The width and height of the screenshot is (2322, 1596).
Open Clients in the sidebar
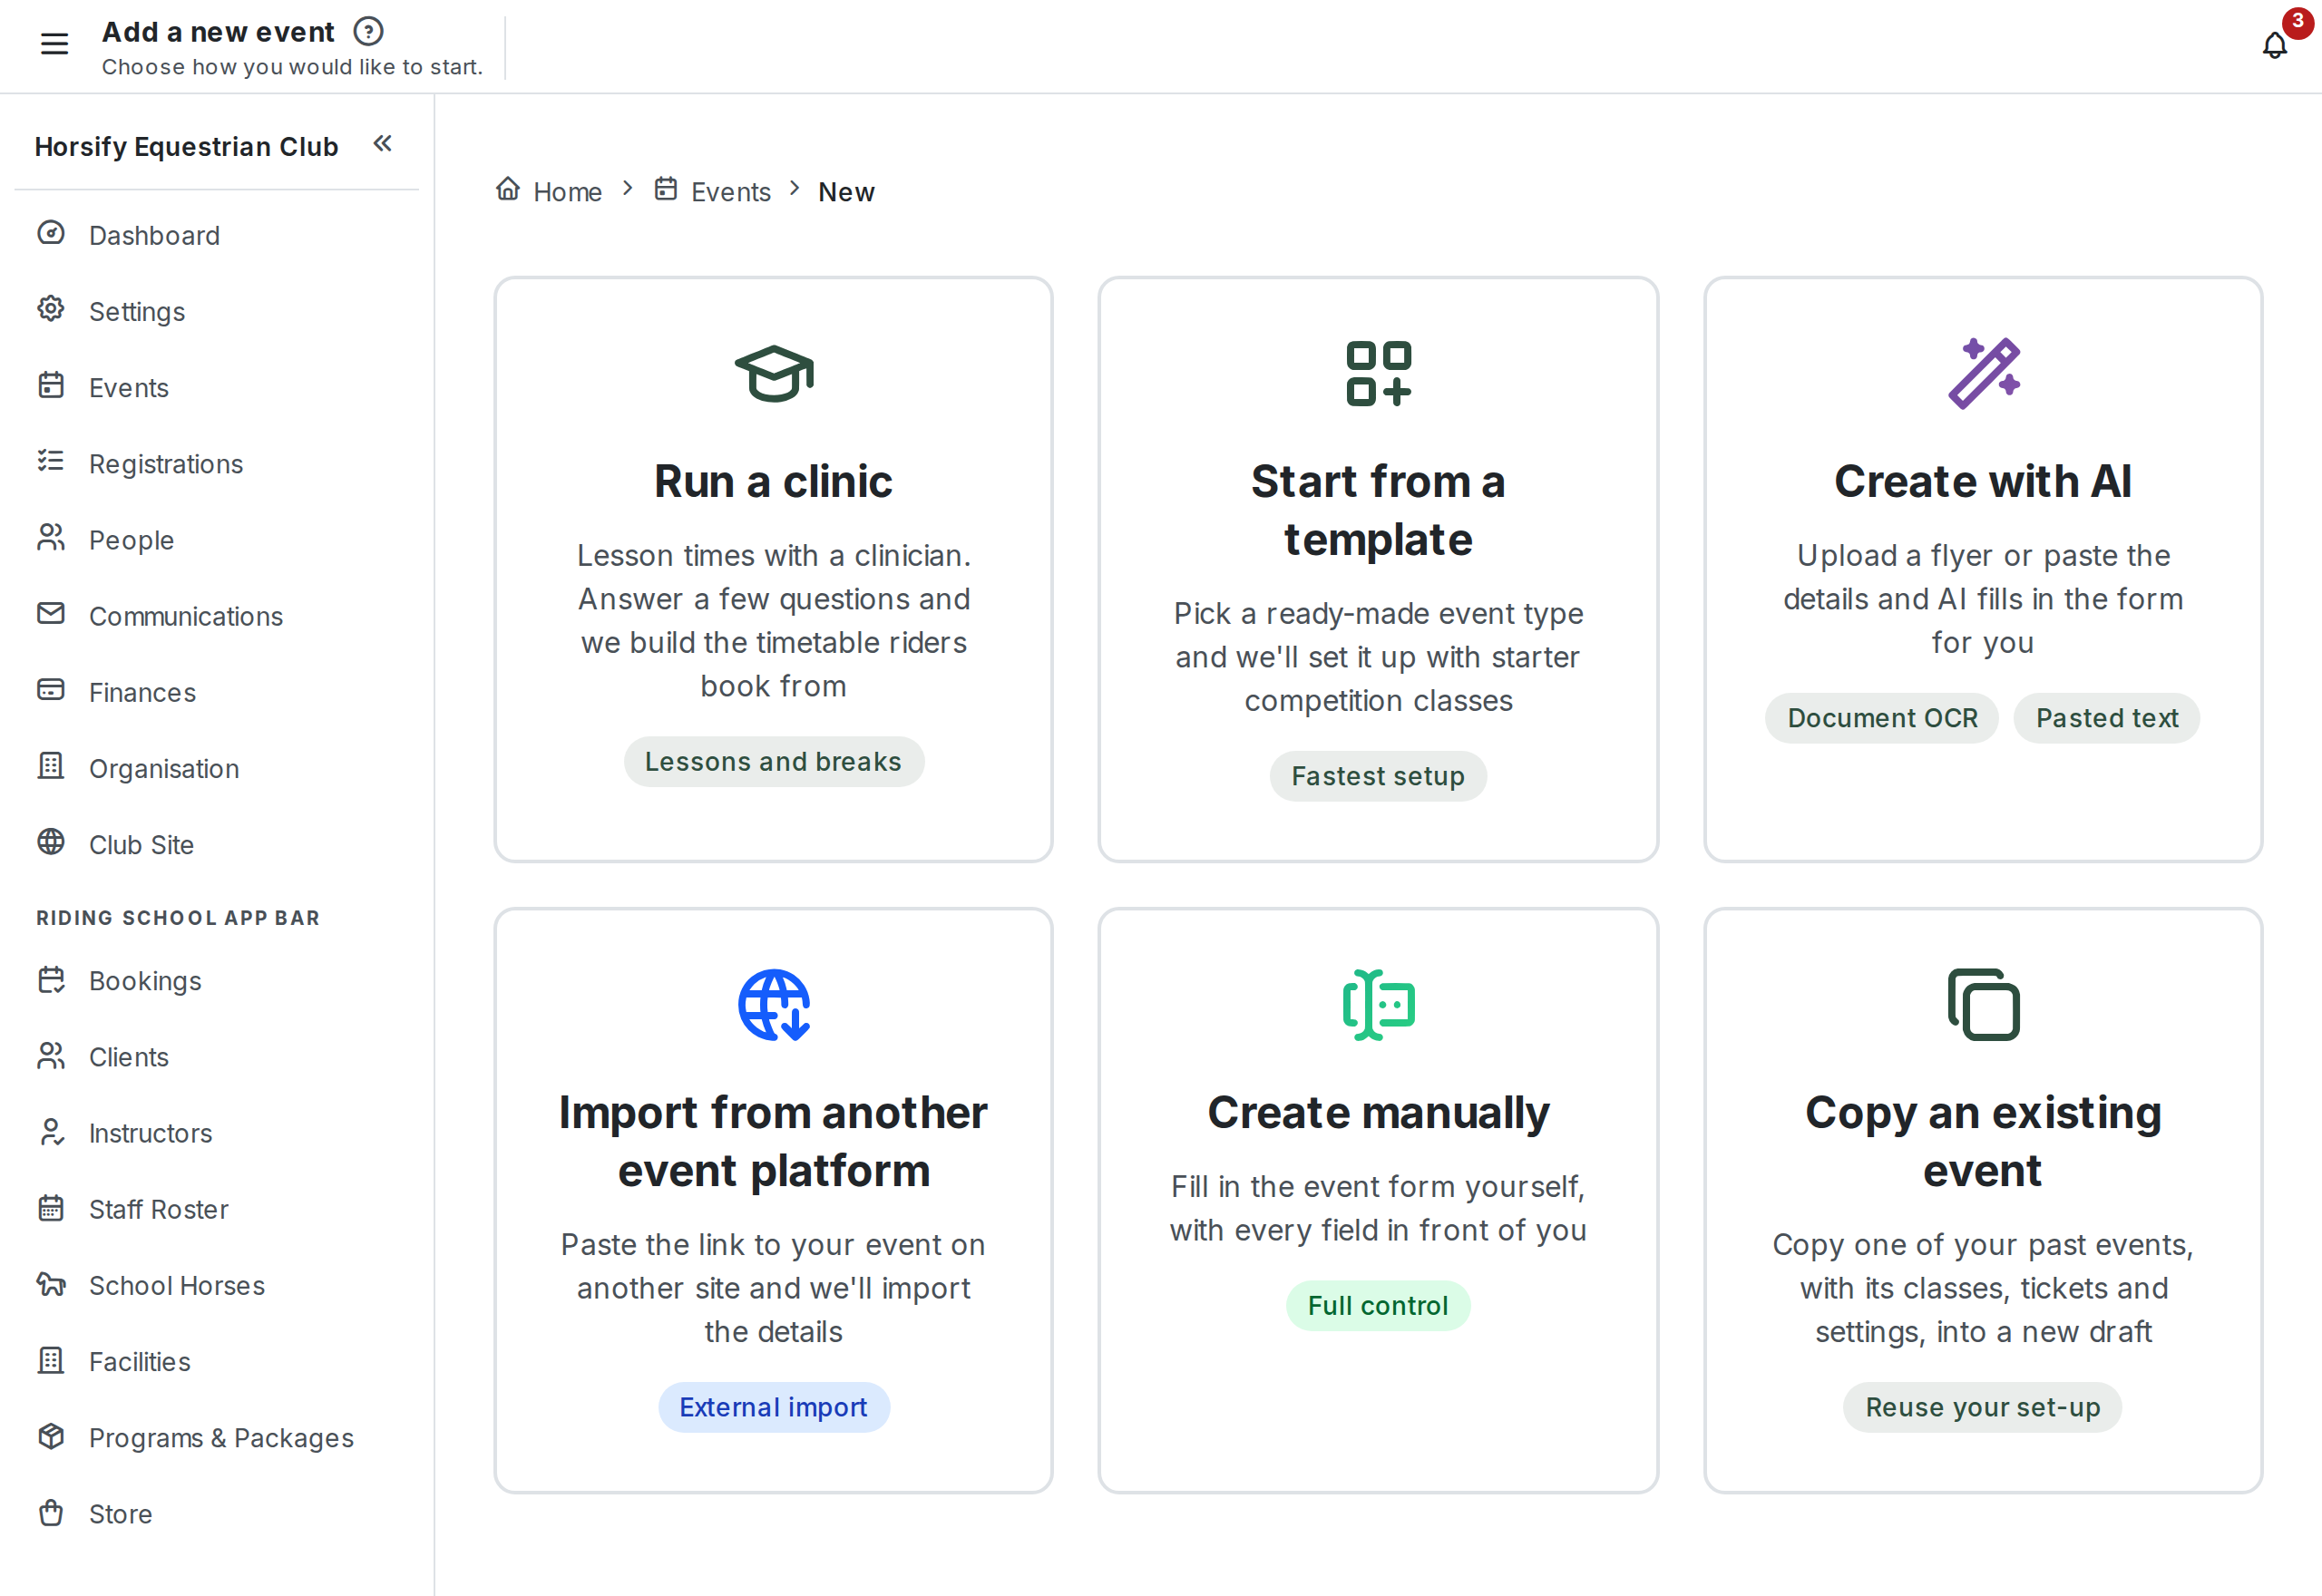click(216, 1057)
